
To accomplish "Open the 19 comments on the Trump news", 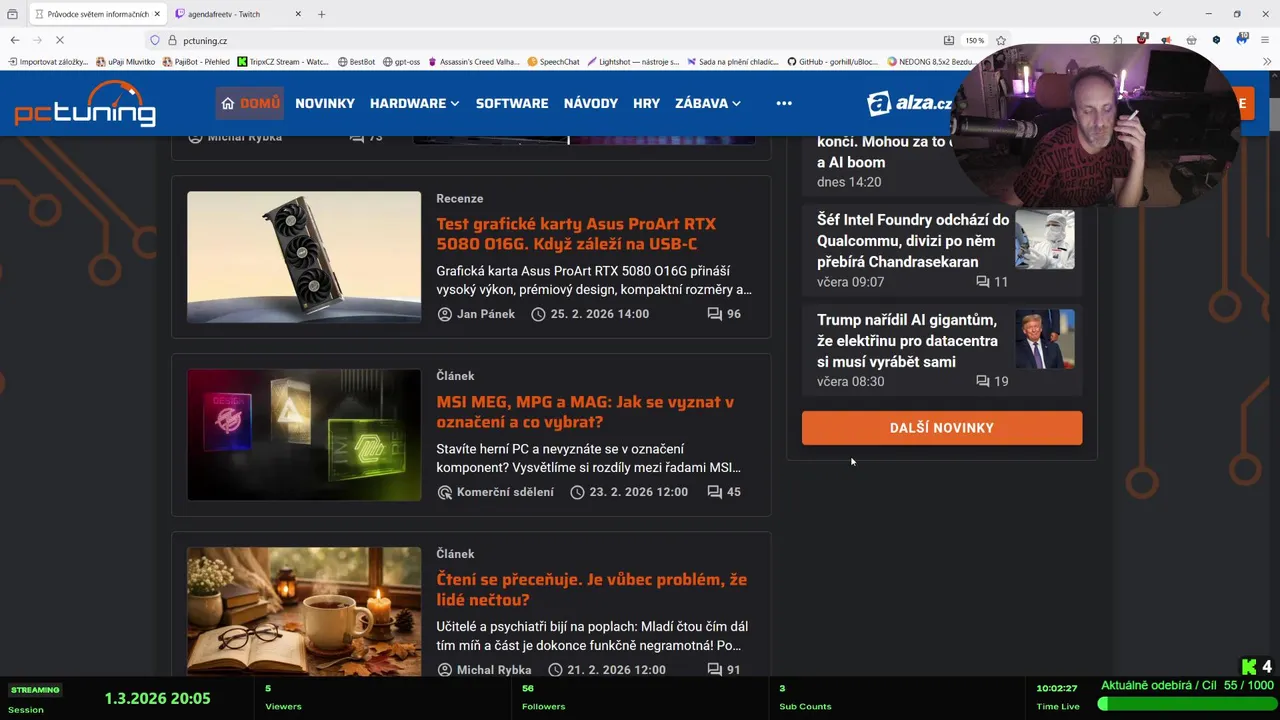I will pos(992,382).
